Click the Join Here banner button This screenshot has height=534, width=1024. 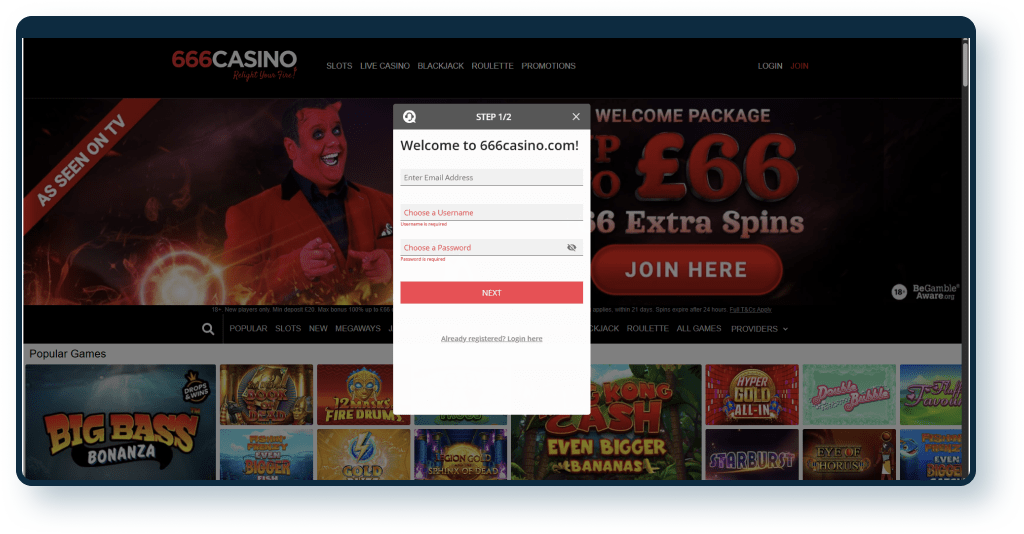pos(686,270)
